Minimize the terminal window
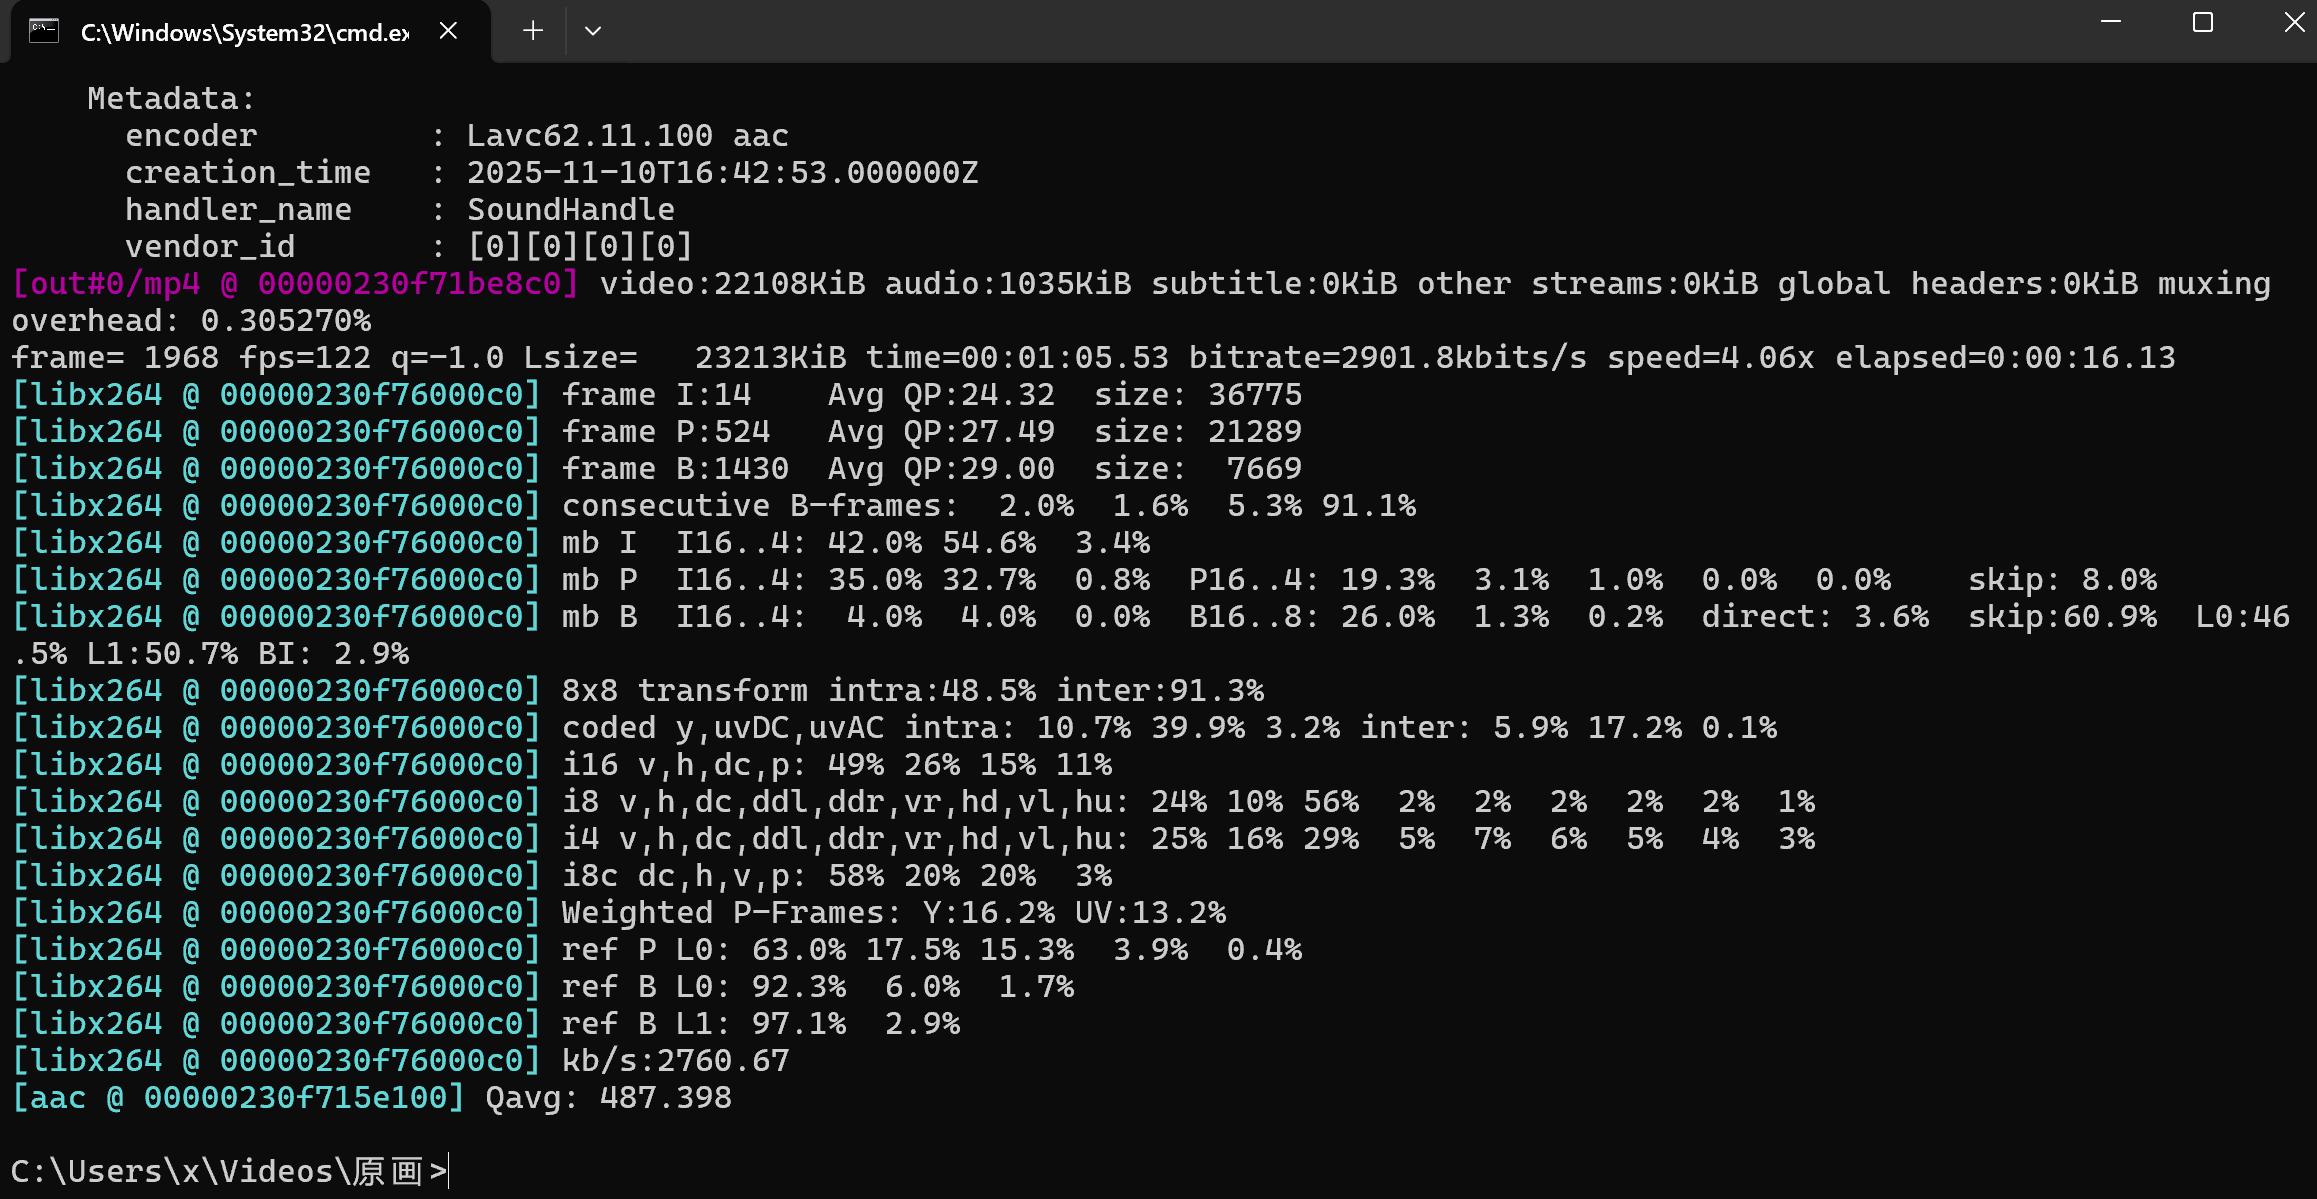The width and height of the screenshot is (2317, 1199). pos(2111,22)
